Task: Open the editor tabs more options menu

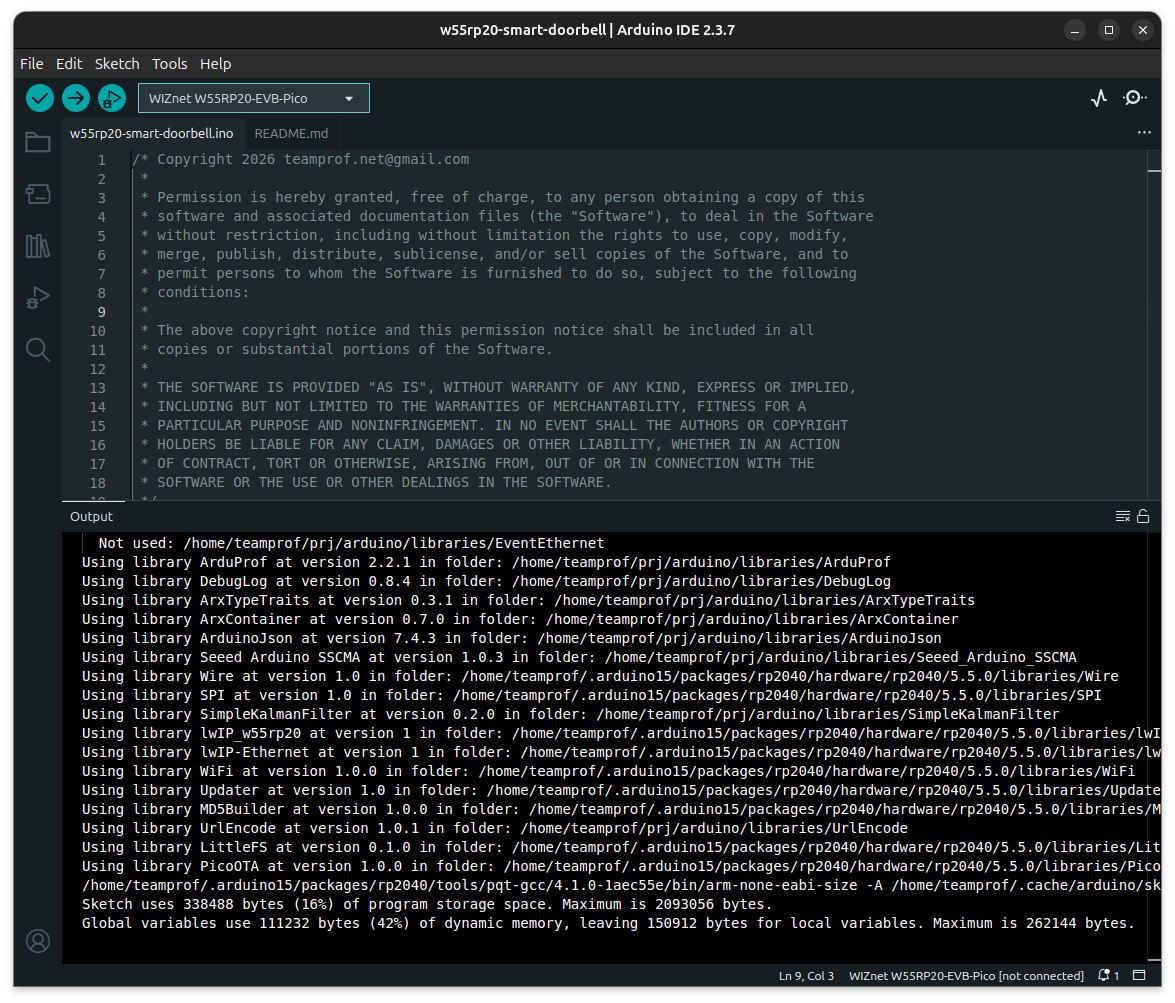Action: [1144, 133]
